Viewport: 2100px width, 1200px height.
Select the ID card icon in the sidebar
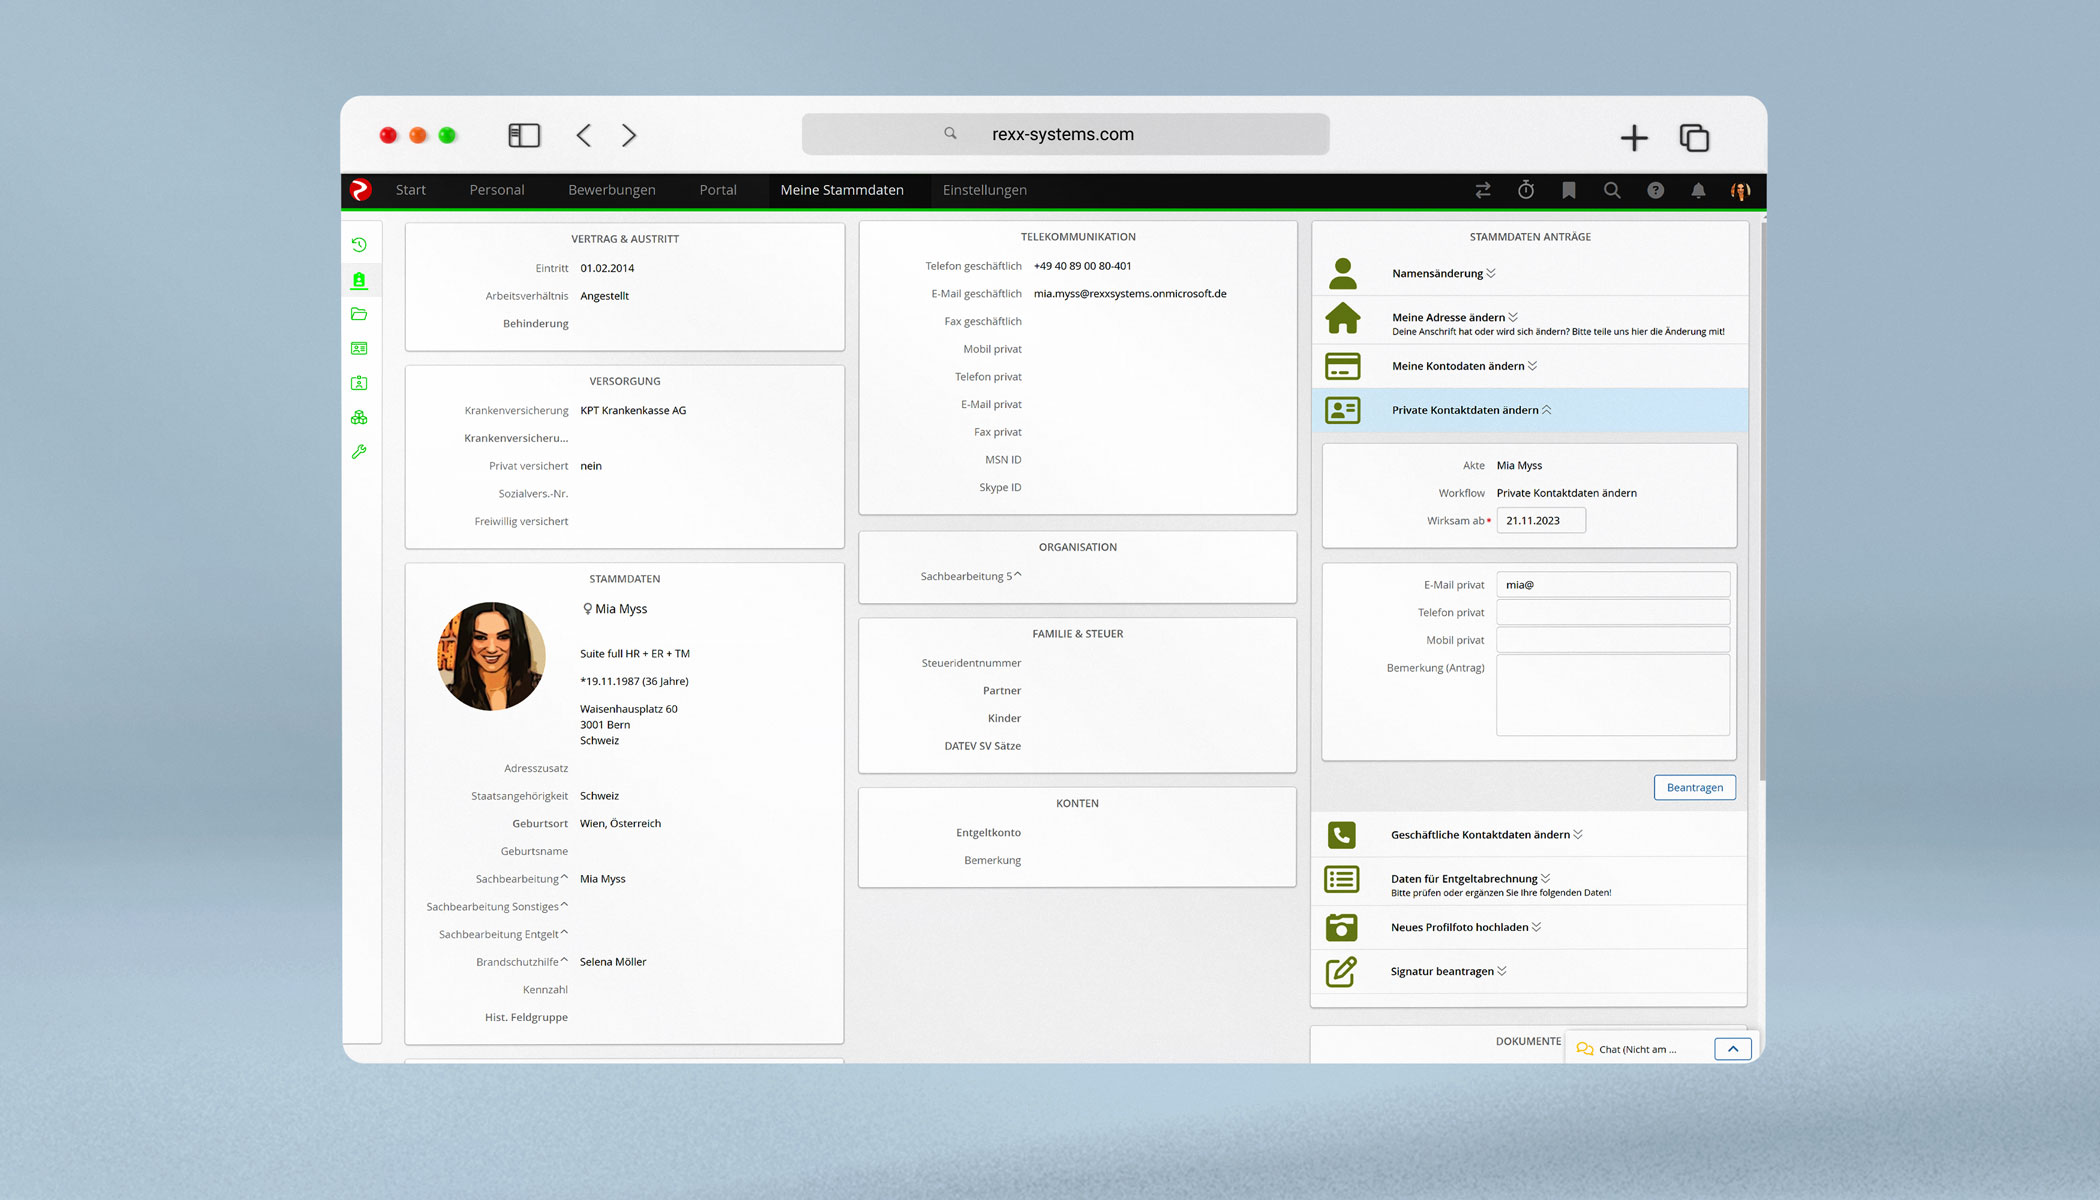(360, 348)
